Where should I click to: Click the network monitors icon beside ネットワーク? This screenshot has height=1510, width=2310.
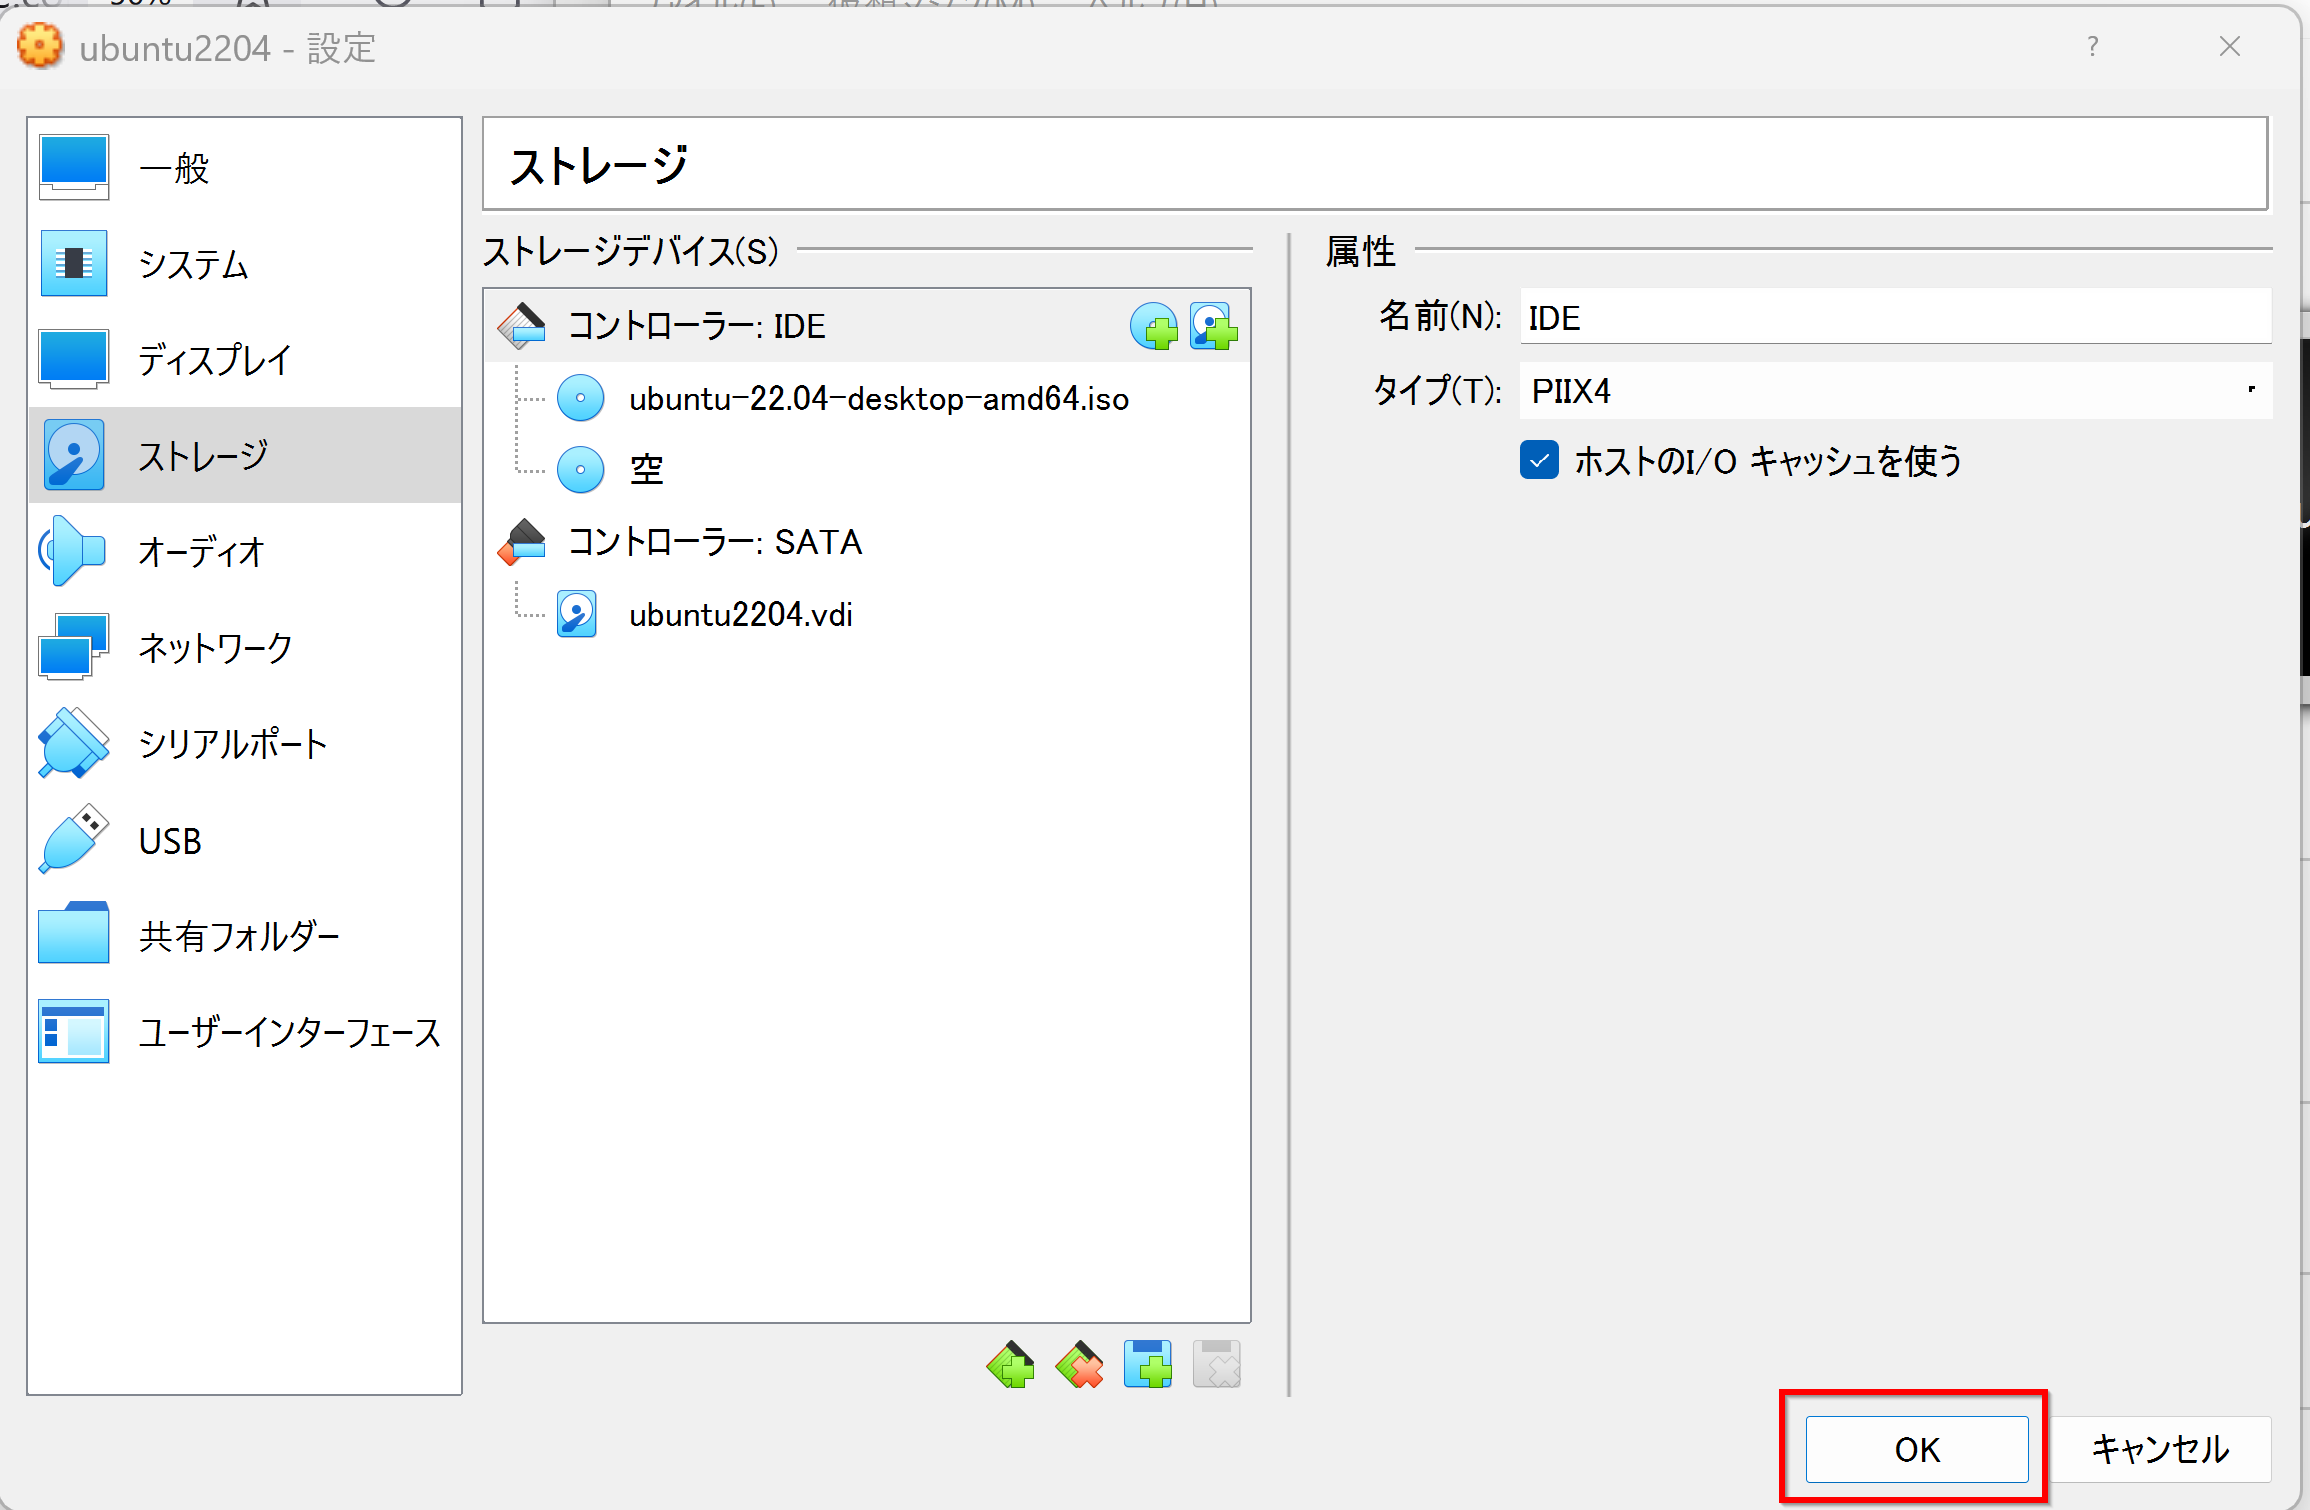pos(74,647)
